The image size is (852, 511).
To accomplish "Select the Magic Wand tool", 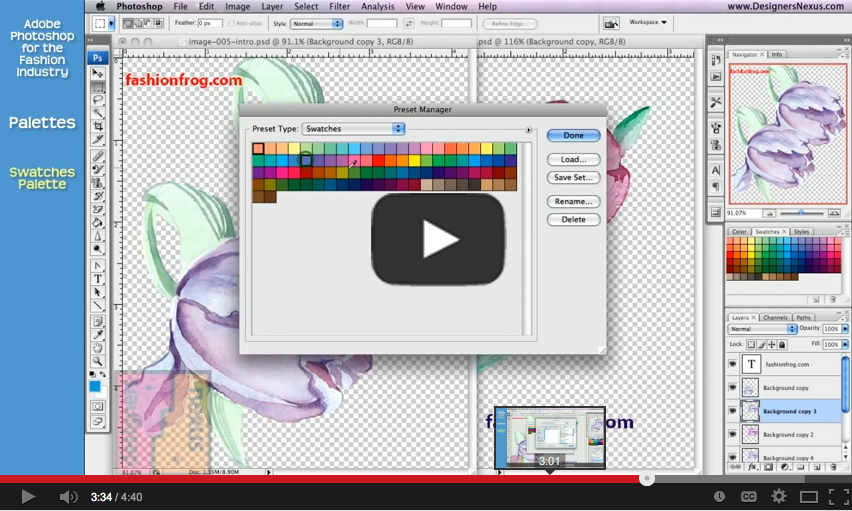I will point(98,113).
